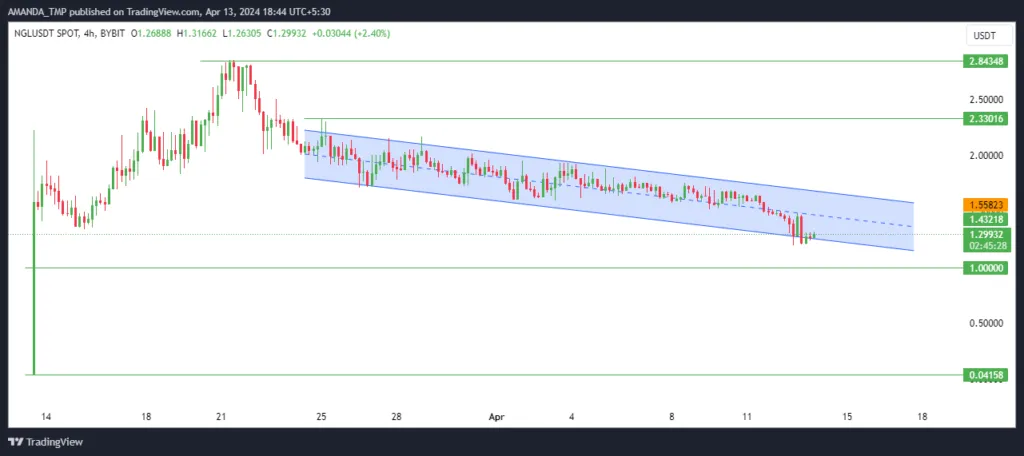This screenshot has width=1024, height=456.
Task: Click the C1.29932 close value in header
Action: (x=285, y=33)
